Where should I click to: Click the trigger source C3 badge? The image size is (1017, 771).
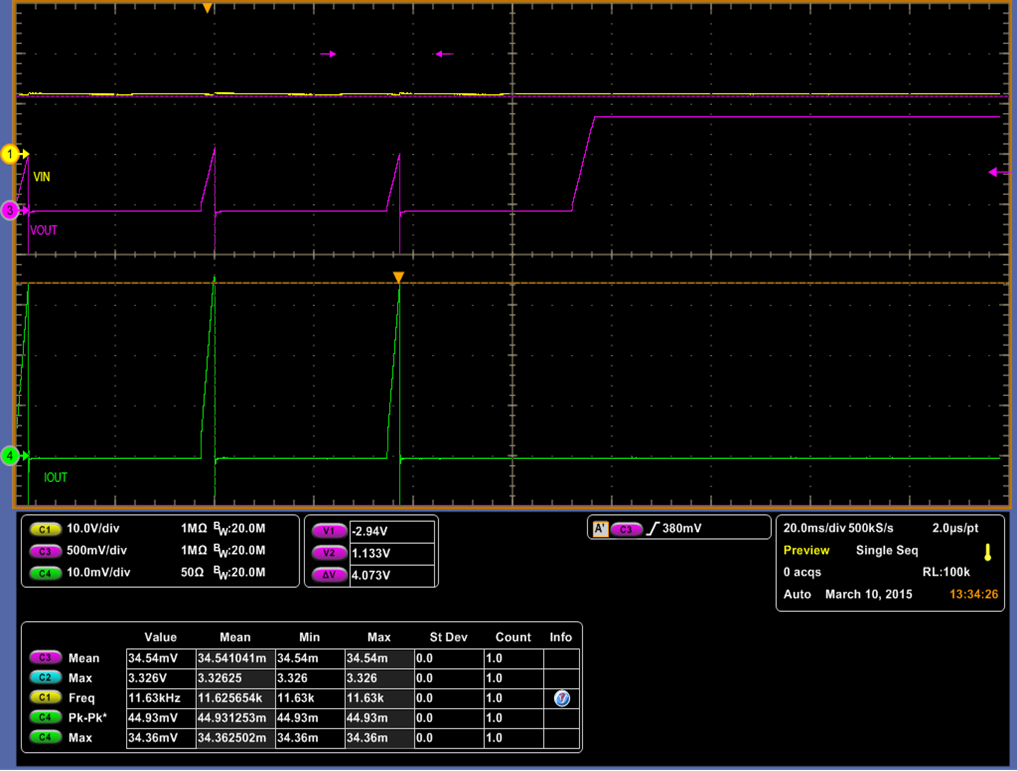[x=626, y=529]
